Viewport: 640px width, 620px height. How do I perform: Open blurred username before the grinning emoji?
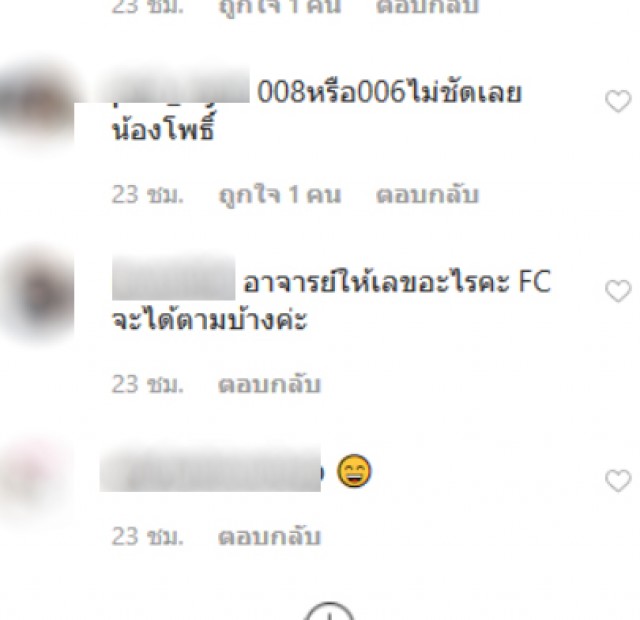click(x=211, y=469)
